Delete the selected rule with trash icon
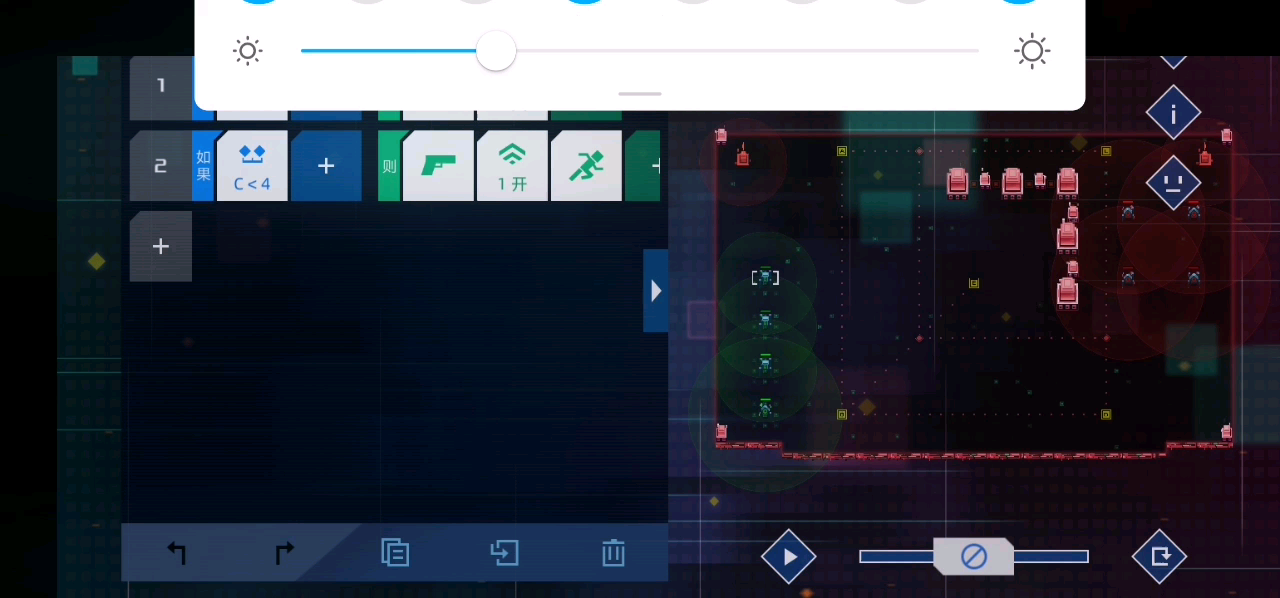 click(613, 552)
